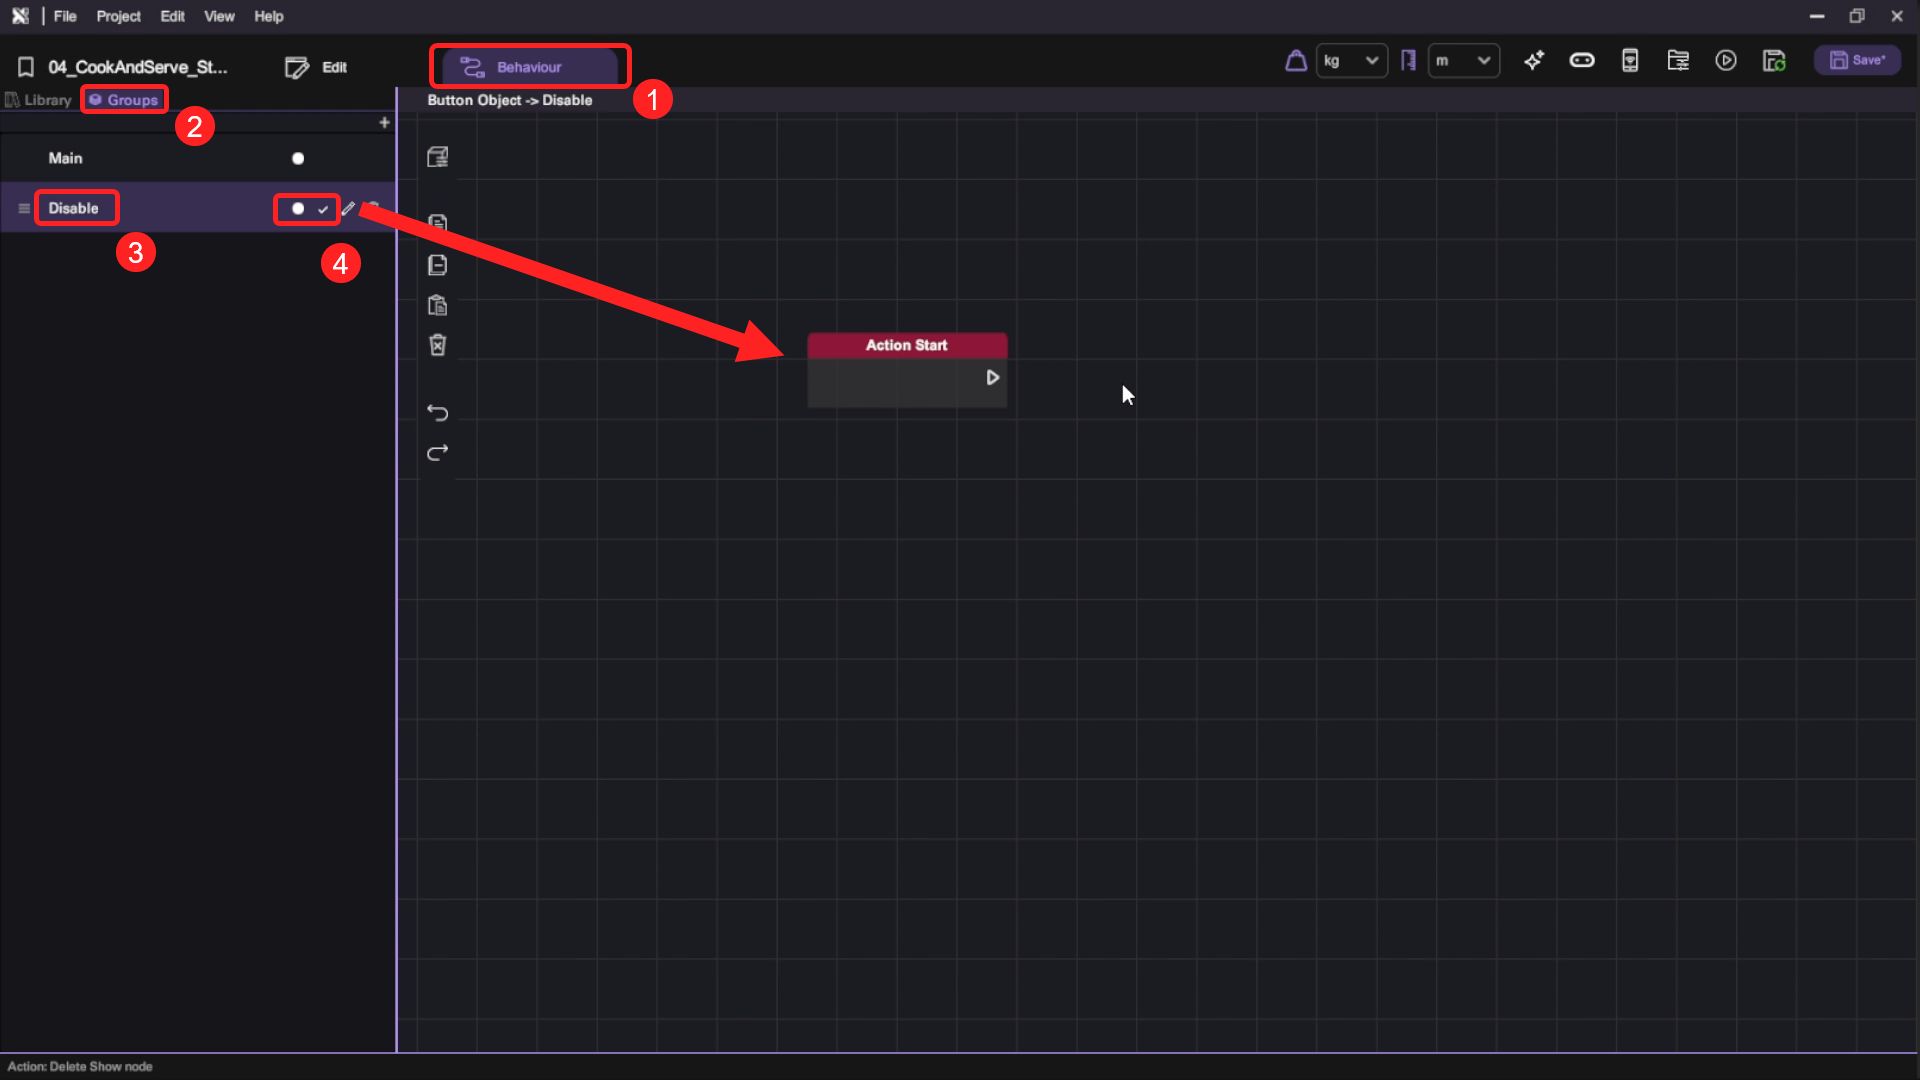Screen dimensions: 1920x1080
Task: Click the save-and-refresh icon
Action: click(x=1774, y=61)
